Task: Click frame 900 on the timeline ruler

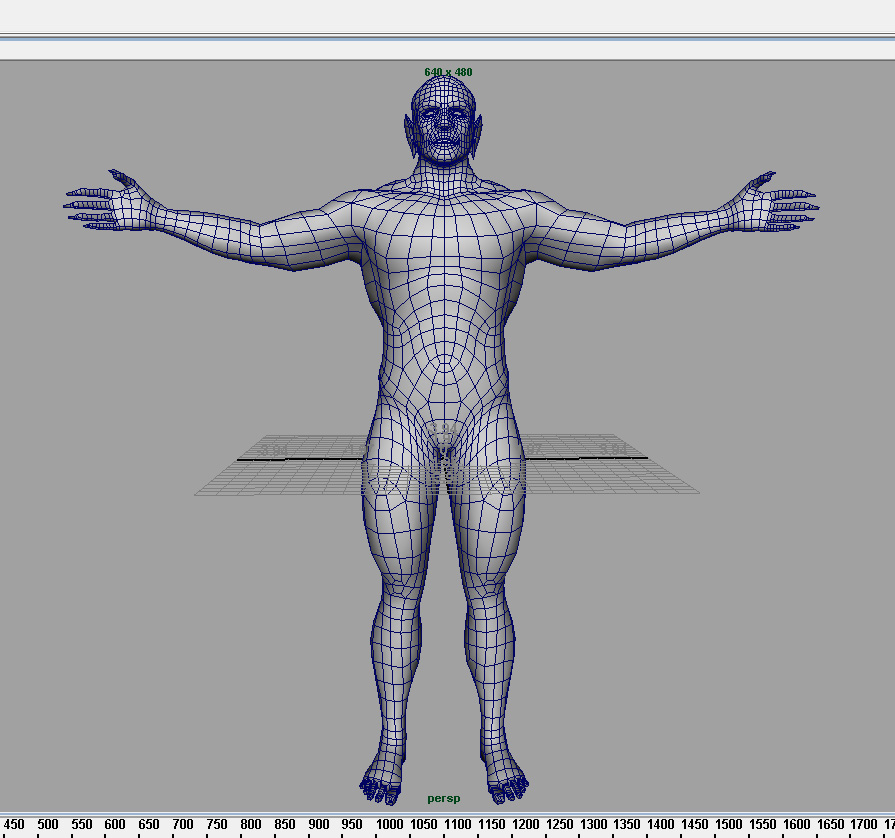Action: click(x=318, y=825)
